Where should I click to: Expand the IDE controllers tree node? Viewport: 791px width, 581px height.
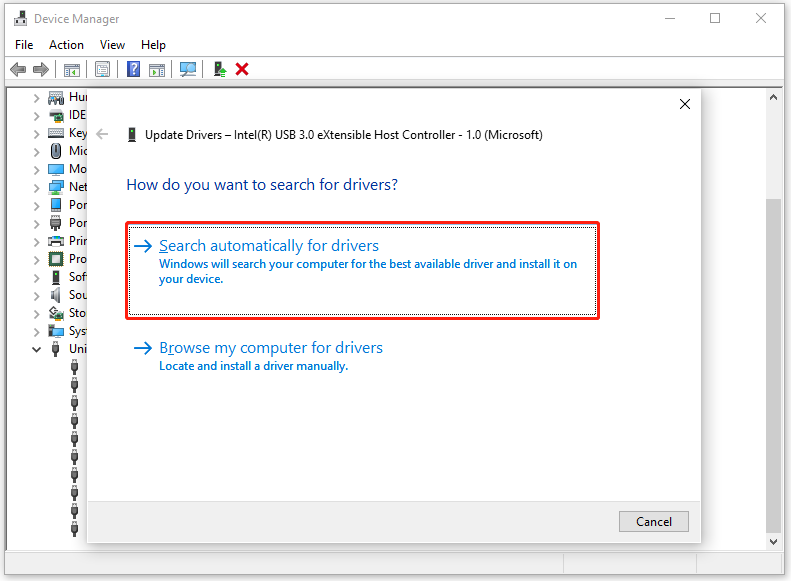(x=36, y=116)
